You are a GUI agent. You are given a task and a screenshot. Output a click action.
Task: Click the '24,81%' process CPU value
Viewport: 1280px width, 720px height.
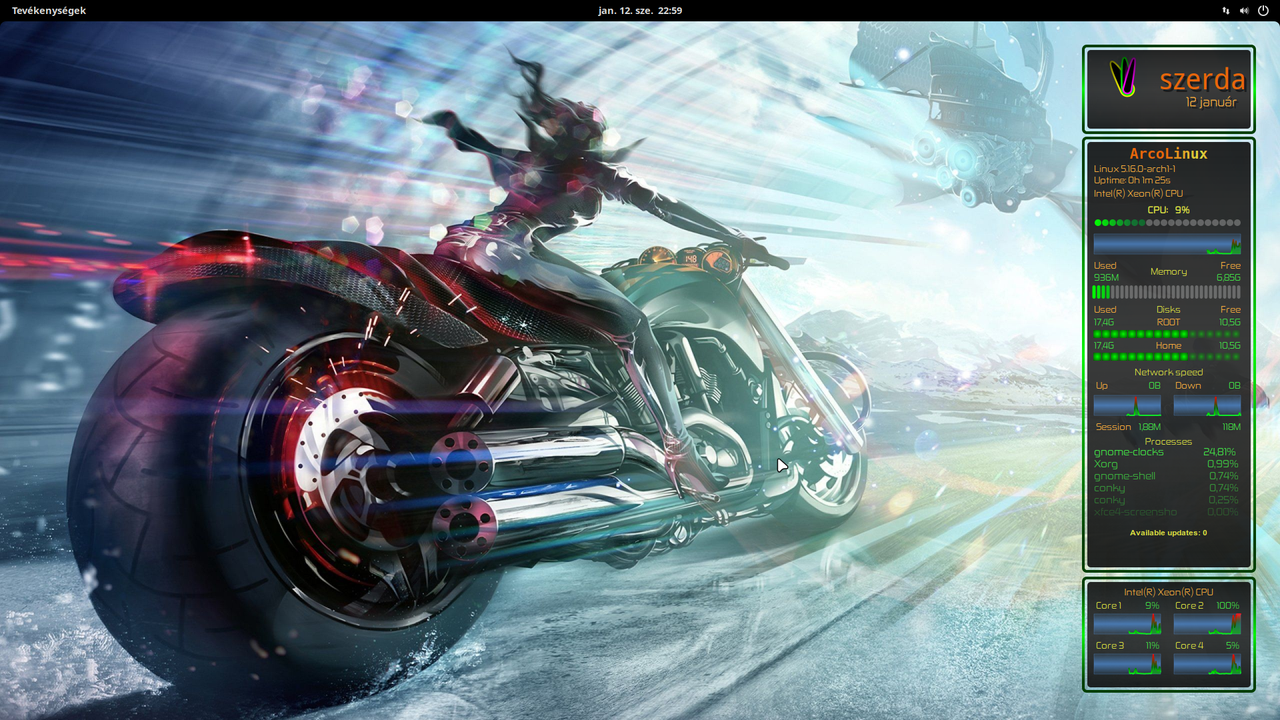coord(1220,452)
